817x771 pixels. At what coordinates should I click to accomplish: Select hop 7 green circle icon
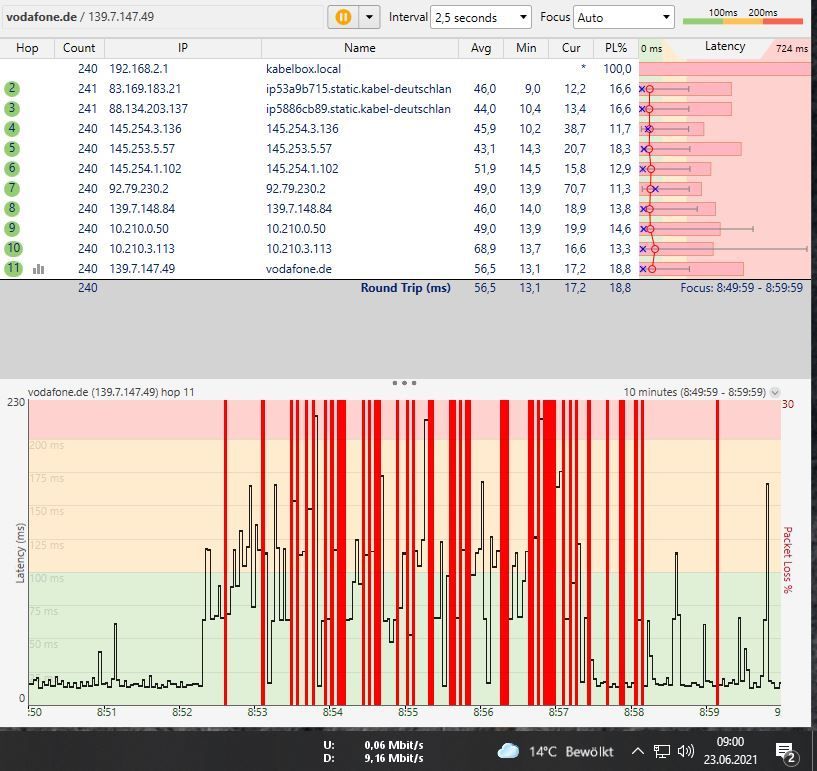12,188
